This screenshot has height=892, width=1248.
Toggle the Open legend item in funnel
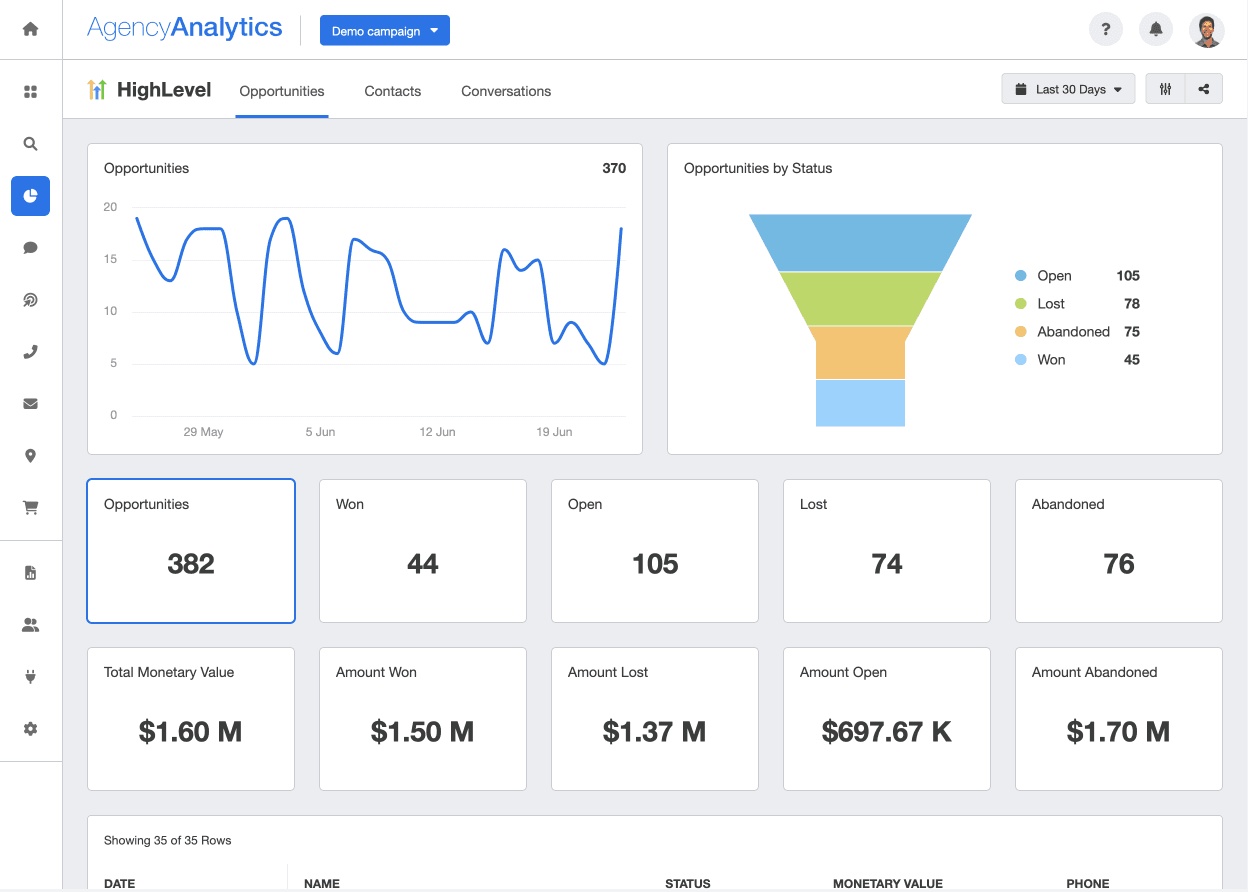tap(1053, 276)
